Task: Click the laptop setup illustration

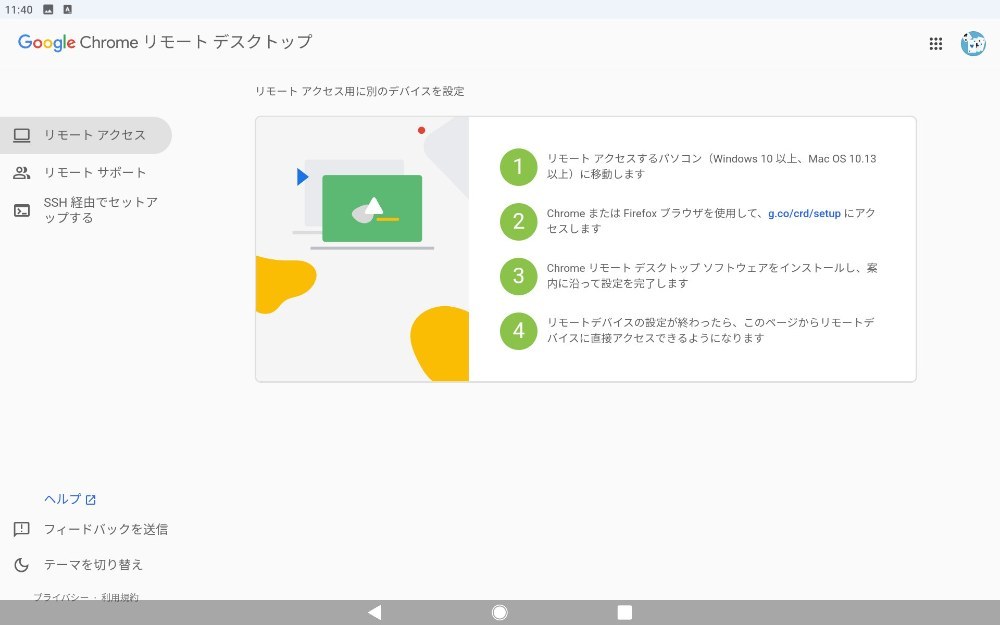Action: coord(362,249)
